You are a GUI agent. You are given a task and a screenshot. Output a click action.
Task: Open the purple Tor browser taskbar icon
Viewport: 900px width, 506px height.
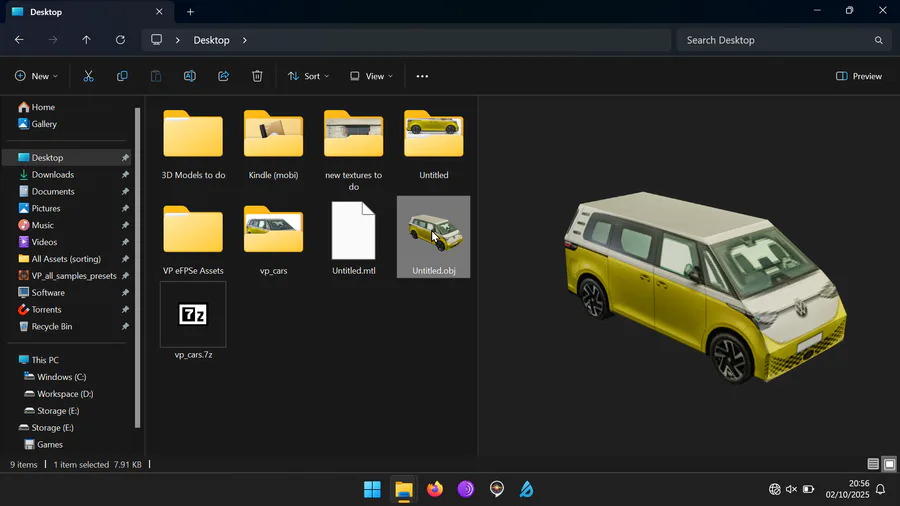tap(465, 489)
